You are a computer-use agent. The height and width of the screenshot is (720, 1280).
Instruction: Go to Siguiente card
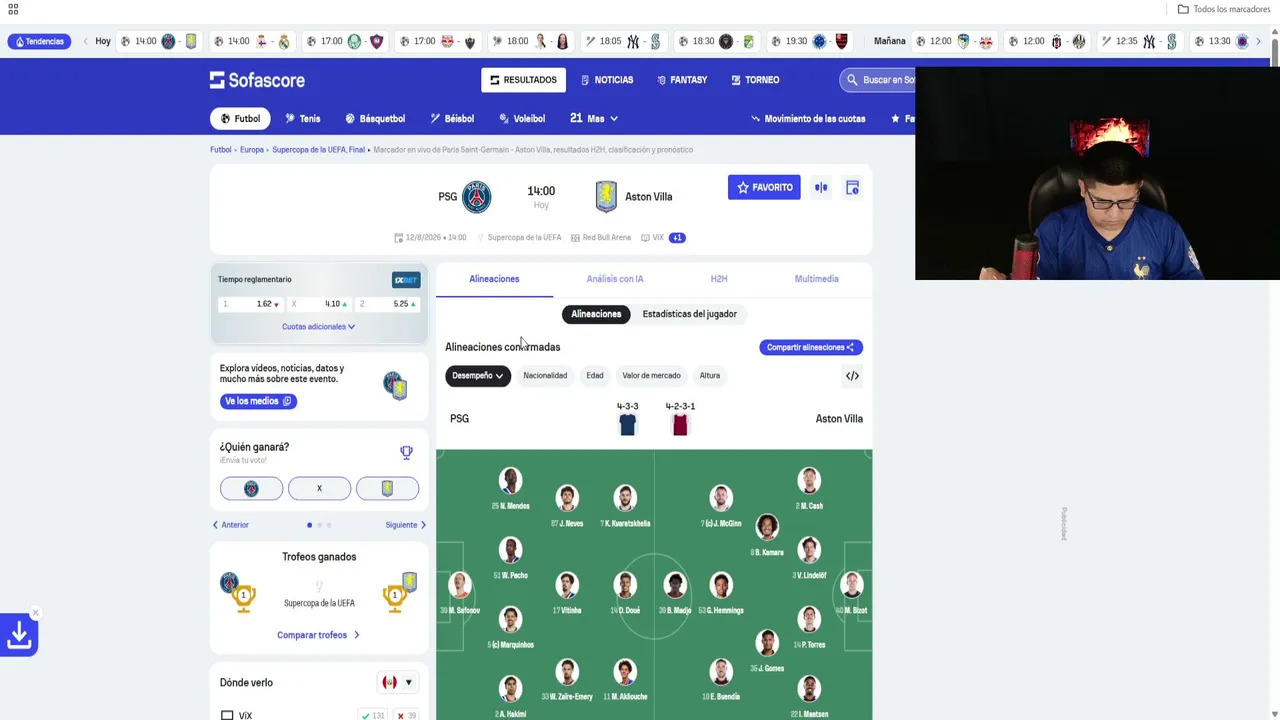(x=406, y=525)
